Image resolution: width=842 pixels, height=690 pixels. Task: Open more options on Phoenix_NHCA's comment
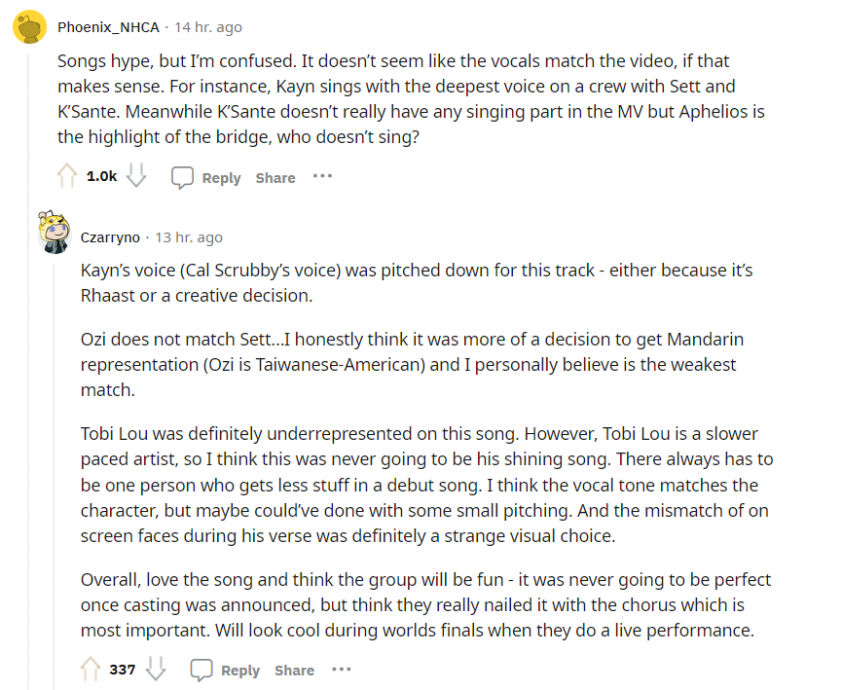tap(322, 176)
